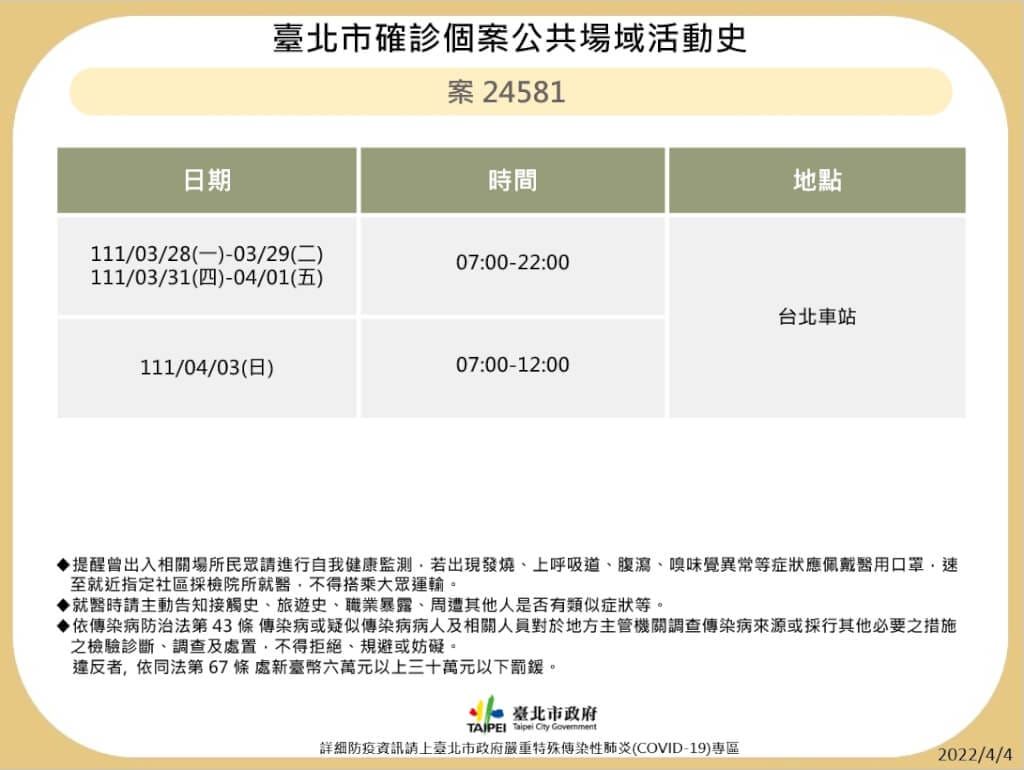Click the bullet 依傳染病防治法第 43 條
The image size is (1024, 770).
tap(507, 626)
